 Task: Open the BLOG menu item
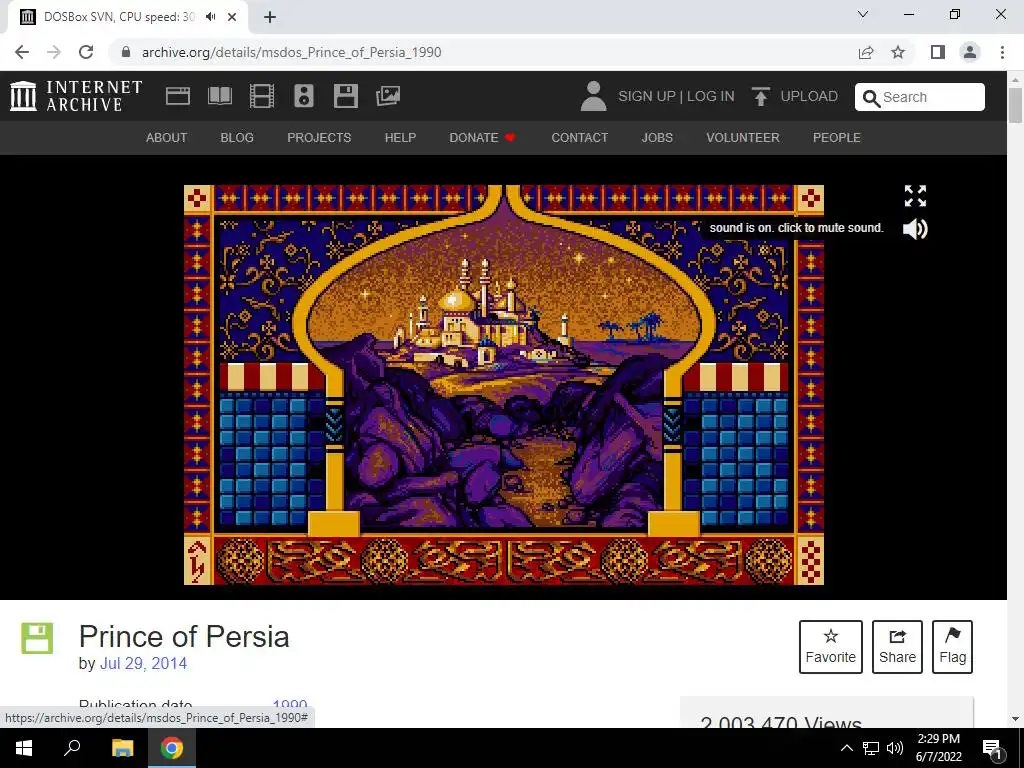[237, 138]
